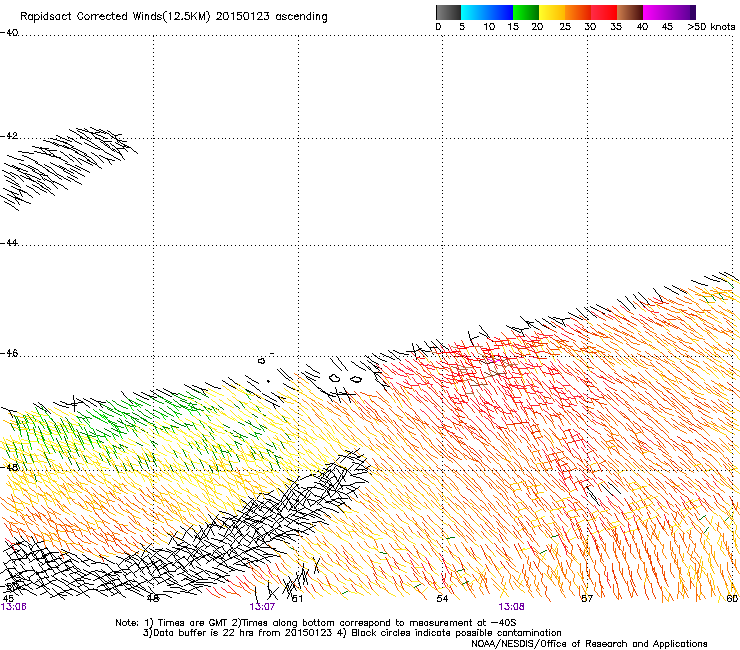This screenshot has height=650, width=740.
Task: Click the latitude label '-40'
Action: (9, 33)
